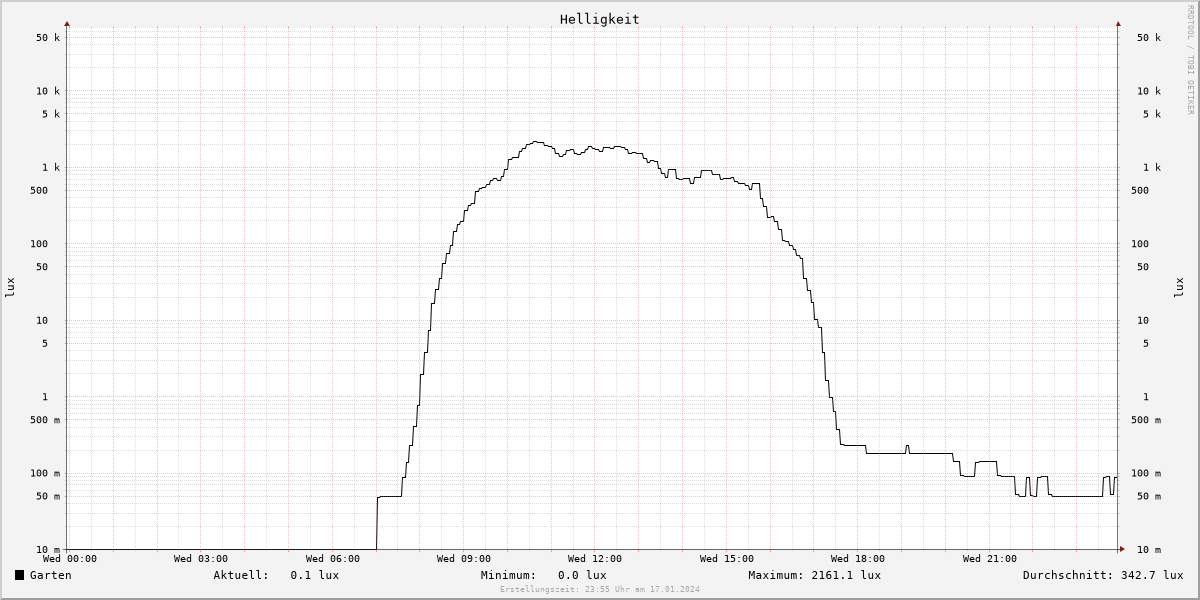This screenshot has width=1200, height=600.
Task: Click the "Wed 09:00" time axis label
Action: [464, 559]
